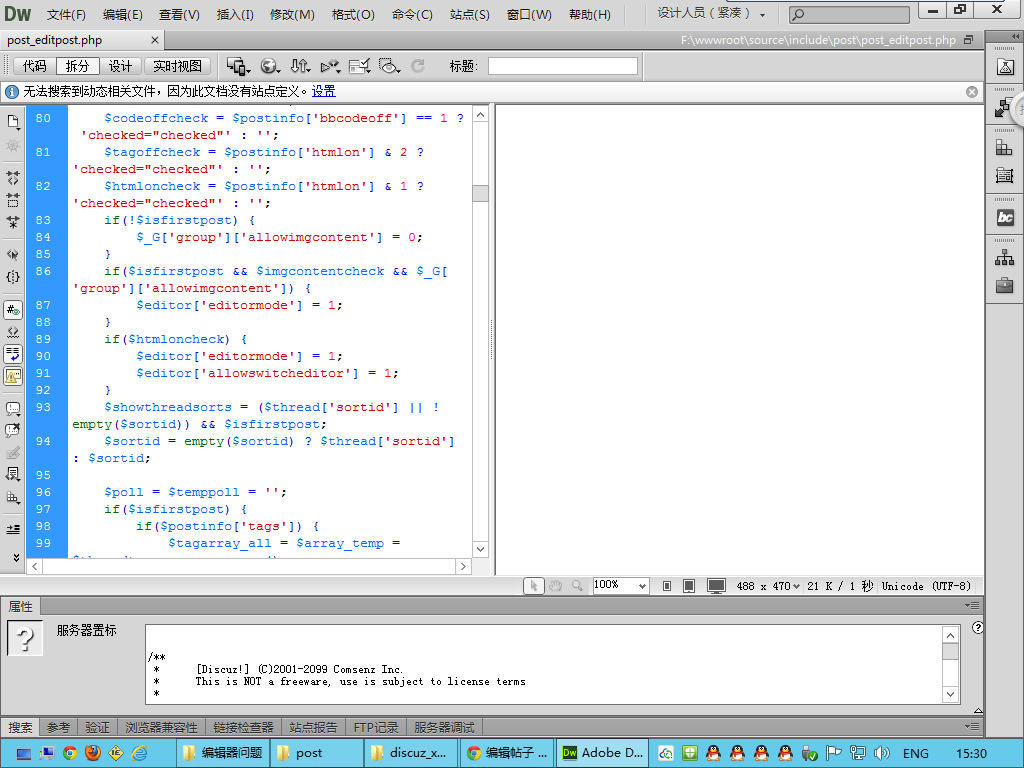Open the File Management arrows icon
This screenshot has height=768, width=1024.
click(300, 66)
